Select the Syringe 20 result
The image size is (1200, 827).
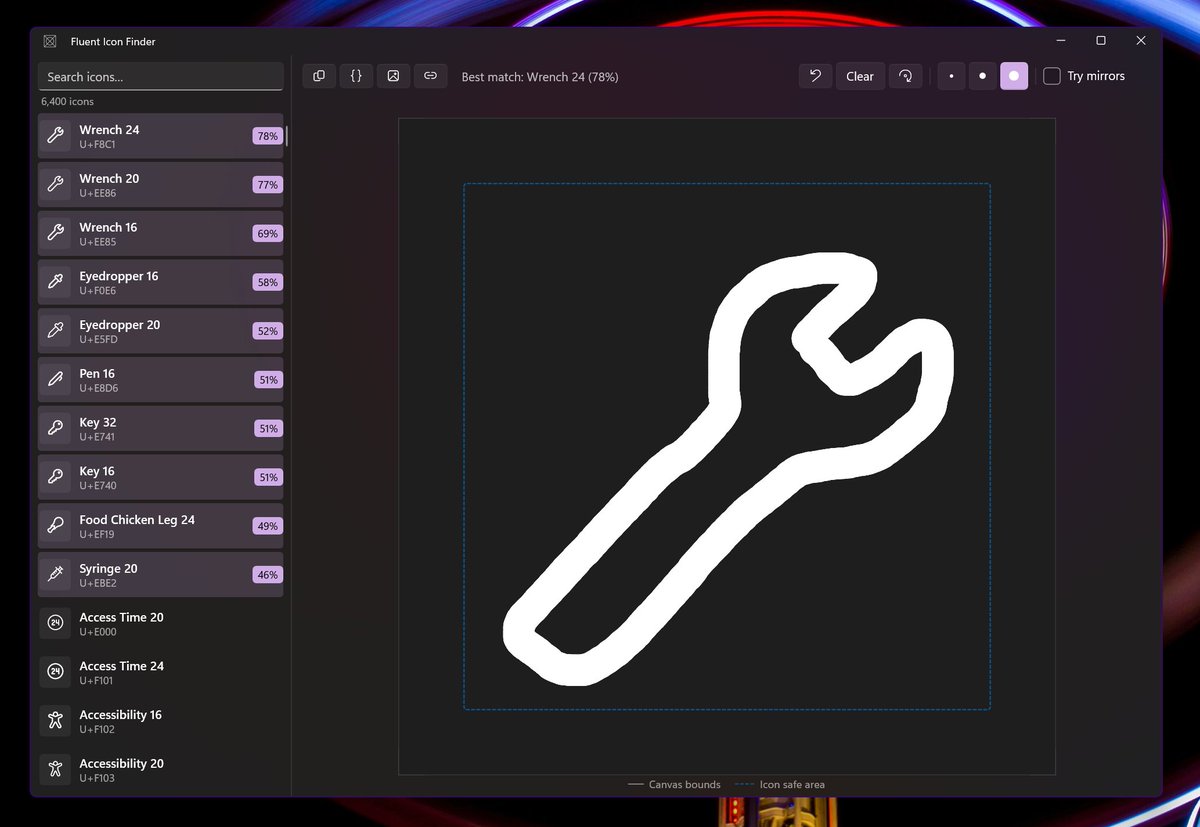click(x=160, y=575)
